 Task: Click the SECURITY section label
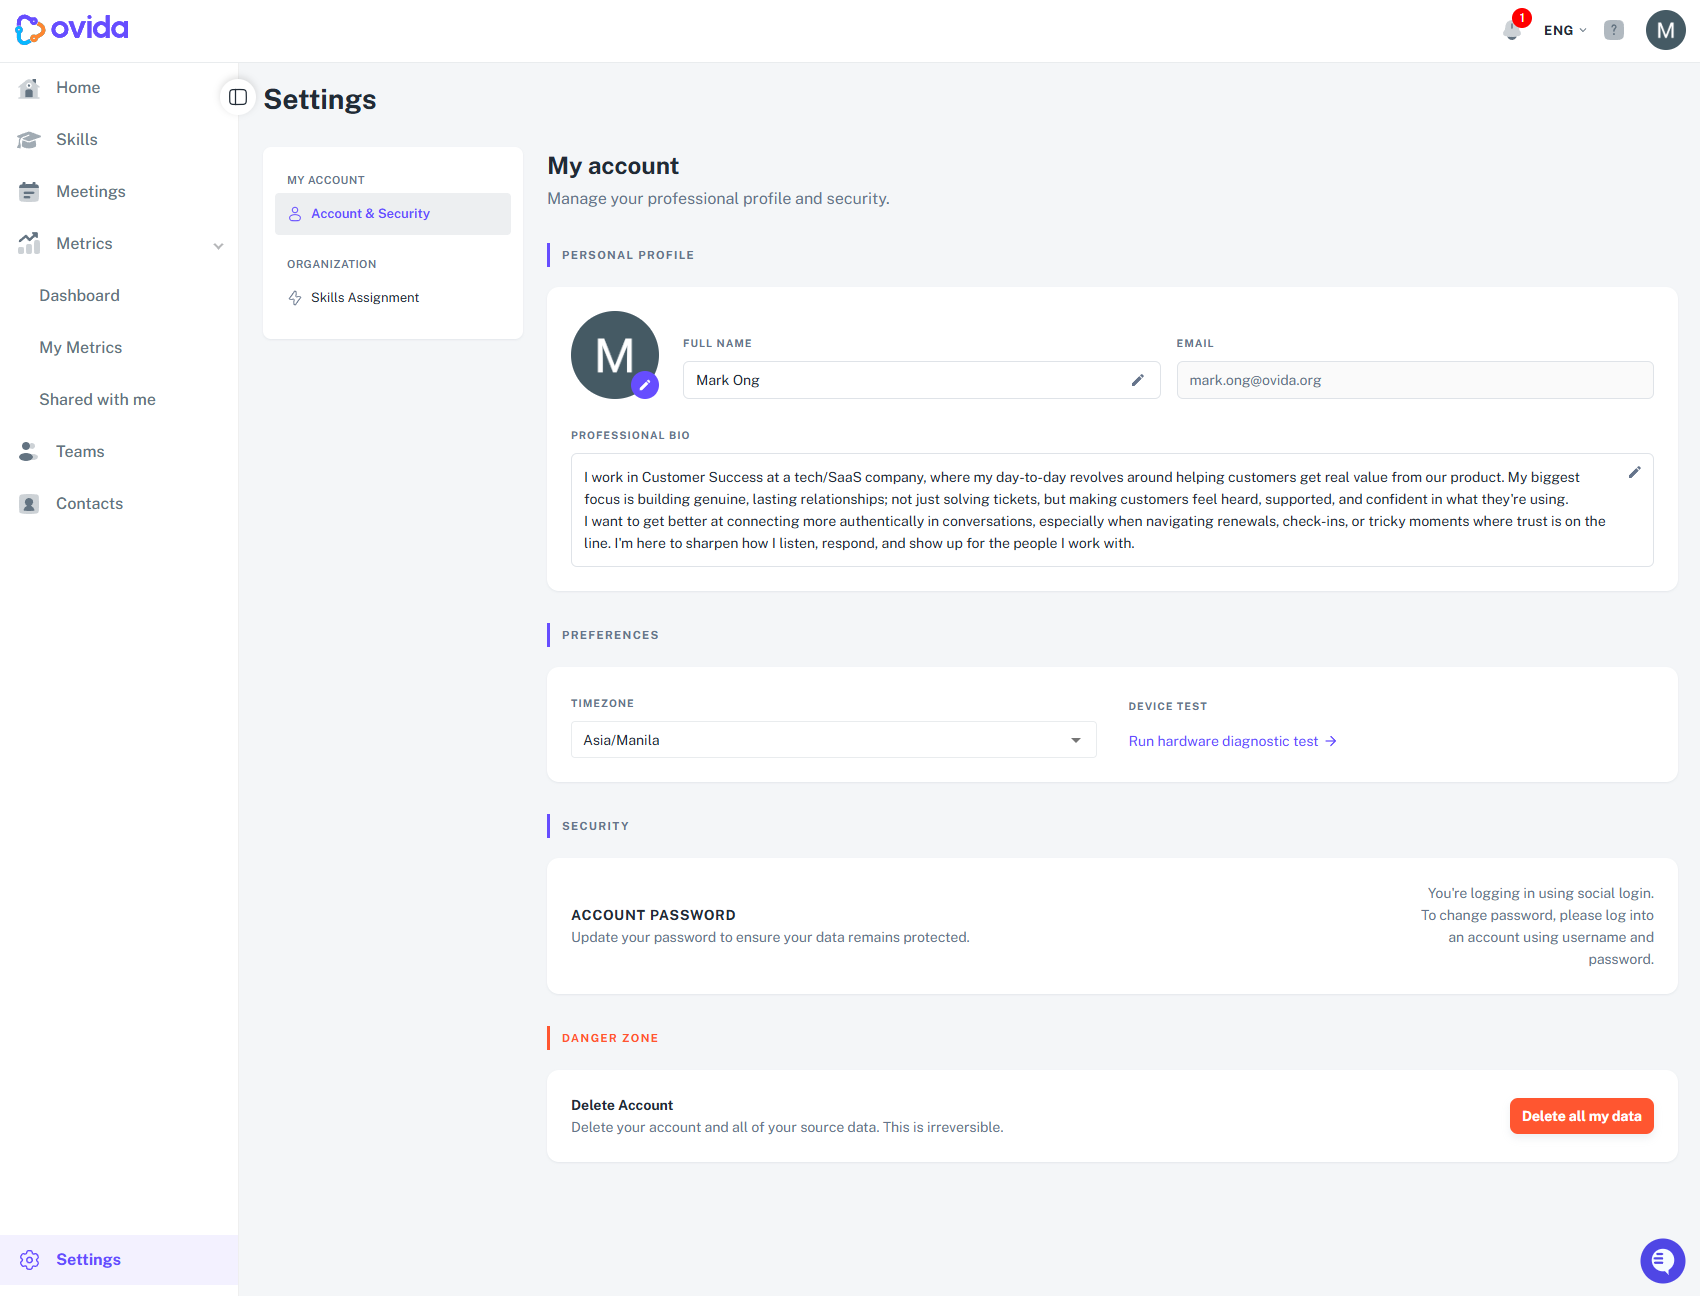pos(595,826)
